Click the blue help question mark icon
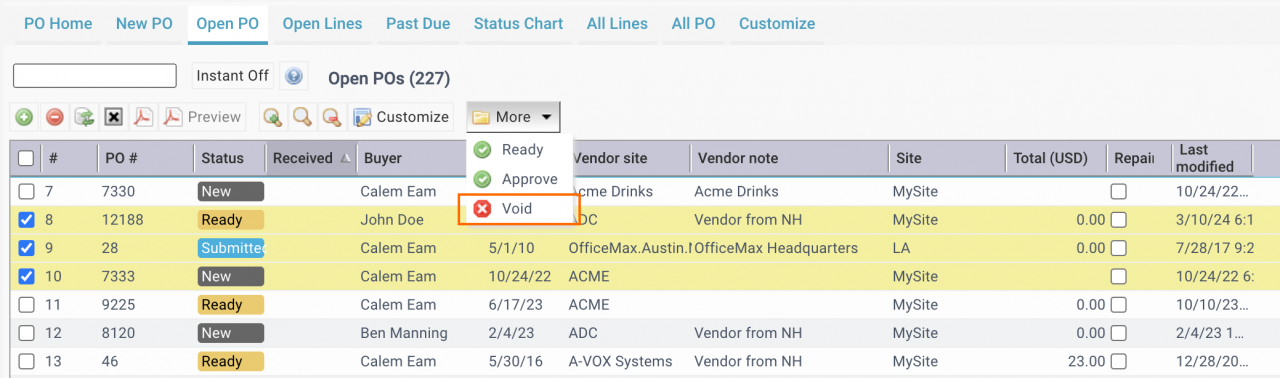This screenshot has height=378, width=1280. click(294, 76)
